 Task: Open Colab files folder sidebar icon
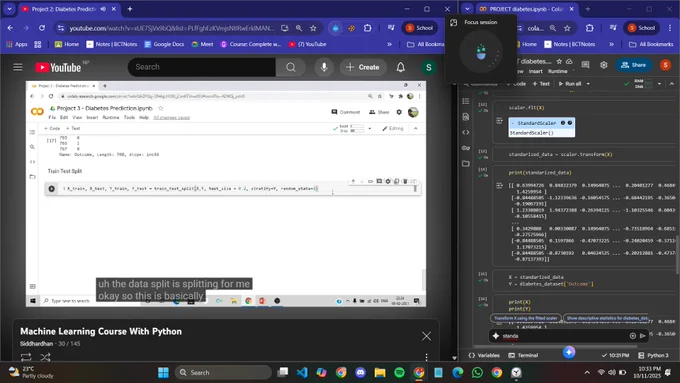466,164
